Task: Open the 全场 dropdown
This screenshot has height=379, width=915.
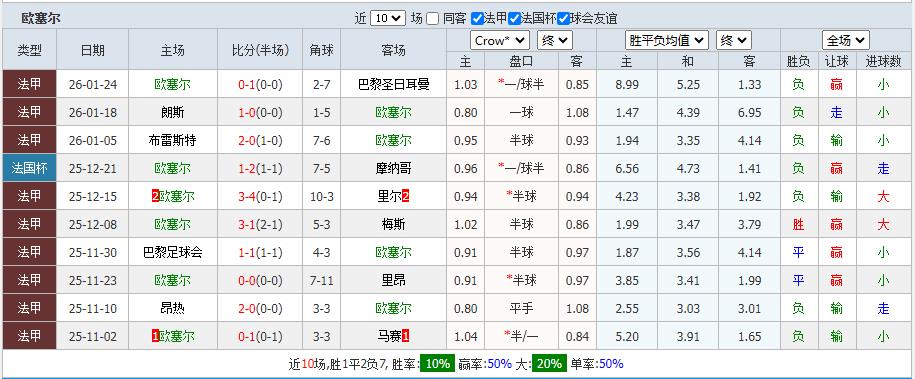Action: [846, 40]
